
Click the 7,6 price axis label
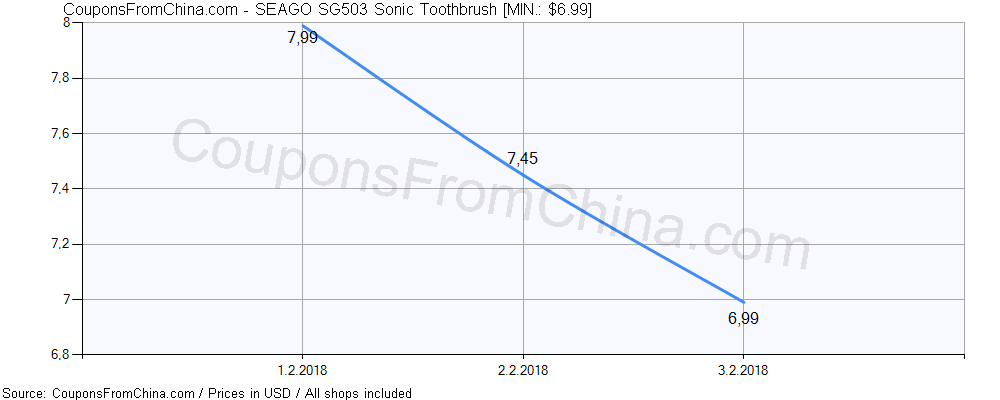pos(62,133)
